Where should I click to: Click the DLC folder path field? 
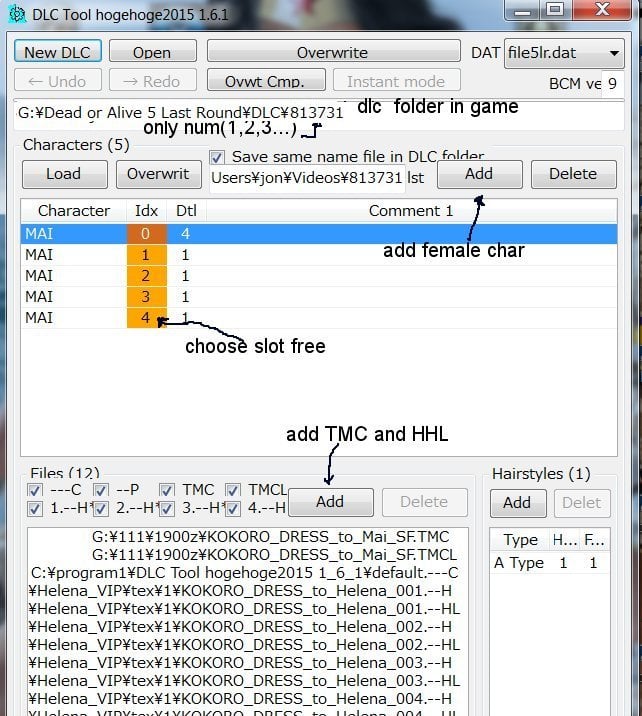[319, 115]
